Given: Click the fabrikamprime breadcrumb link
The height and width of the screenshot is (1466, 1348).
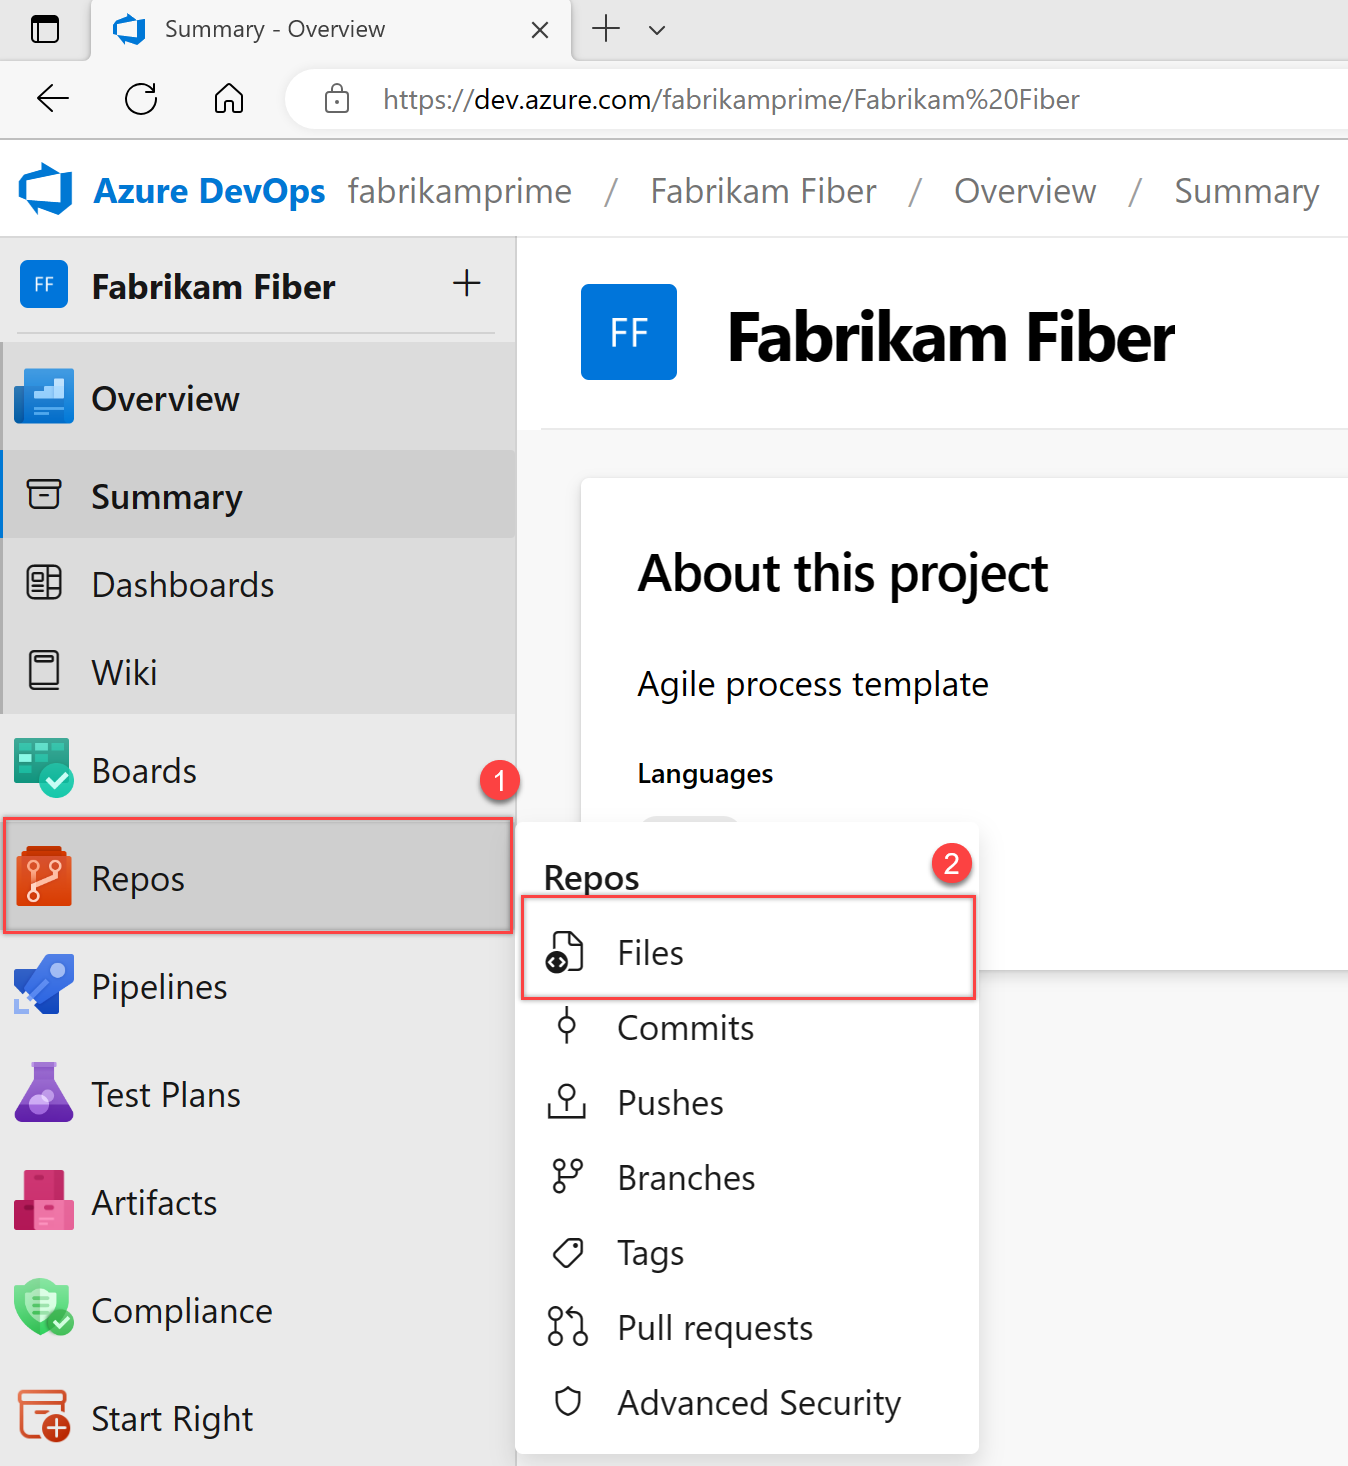Looking at the screenshot, I should coord(459,191).
